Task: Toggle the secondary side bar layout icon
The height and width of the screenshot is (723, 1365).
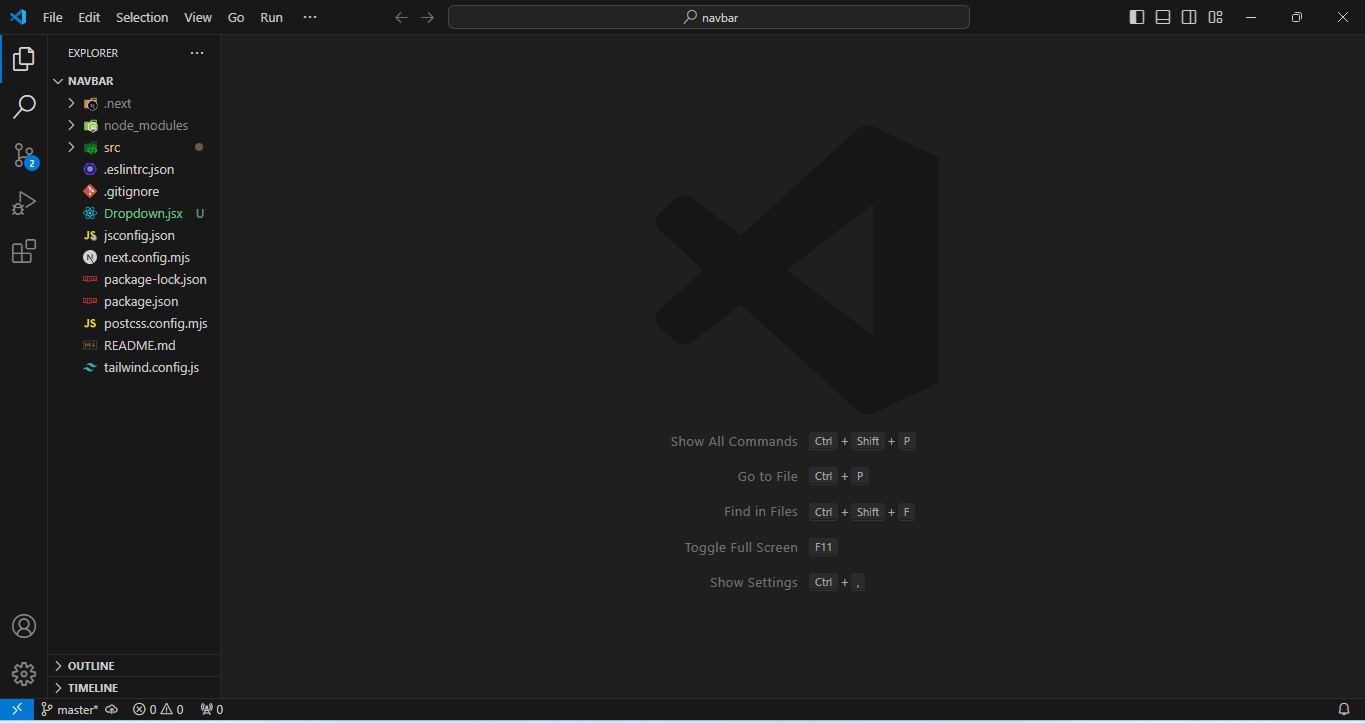Action: pos(1189,17)
